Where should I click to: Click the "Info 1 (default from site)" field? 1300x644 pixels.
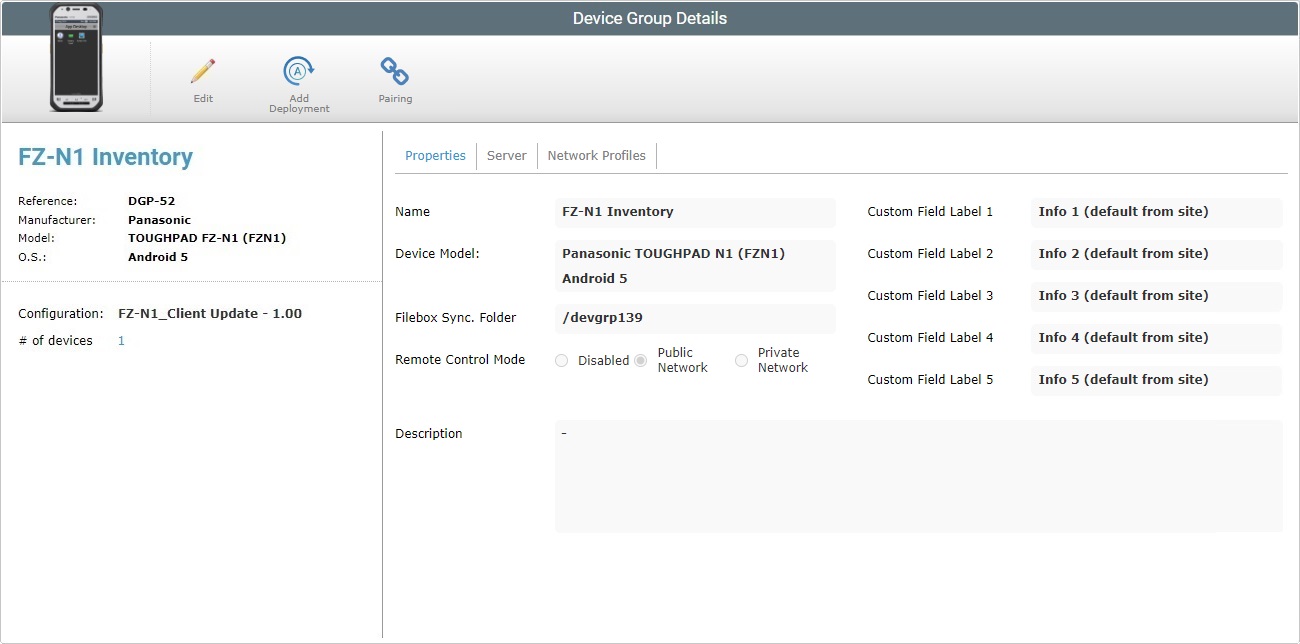point(1156,212)
